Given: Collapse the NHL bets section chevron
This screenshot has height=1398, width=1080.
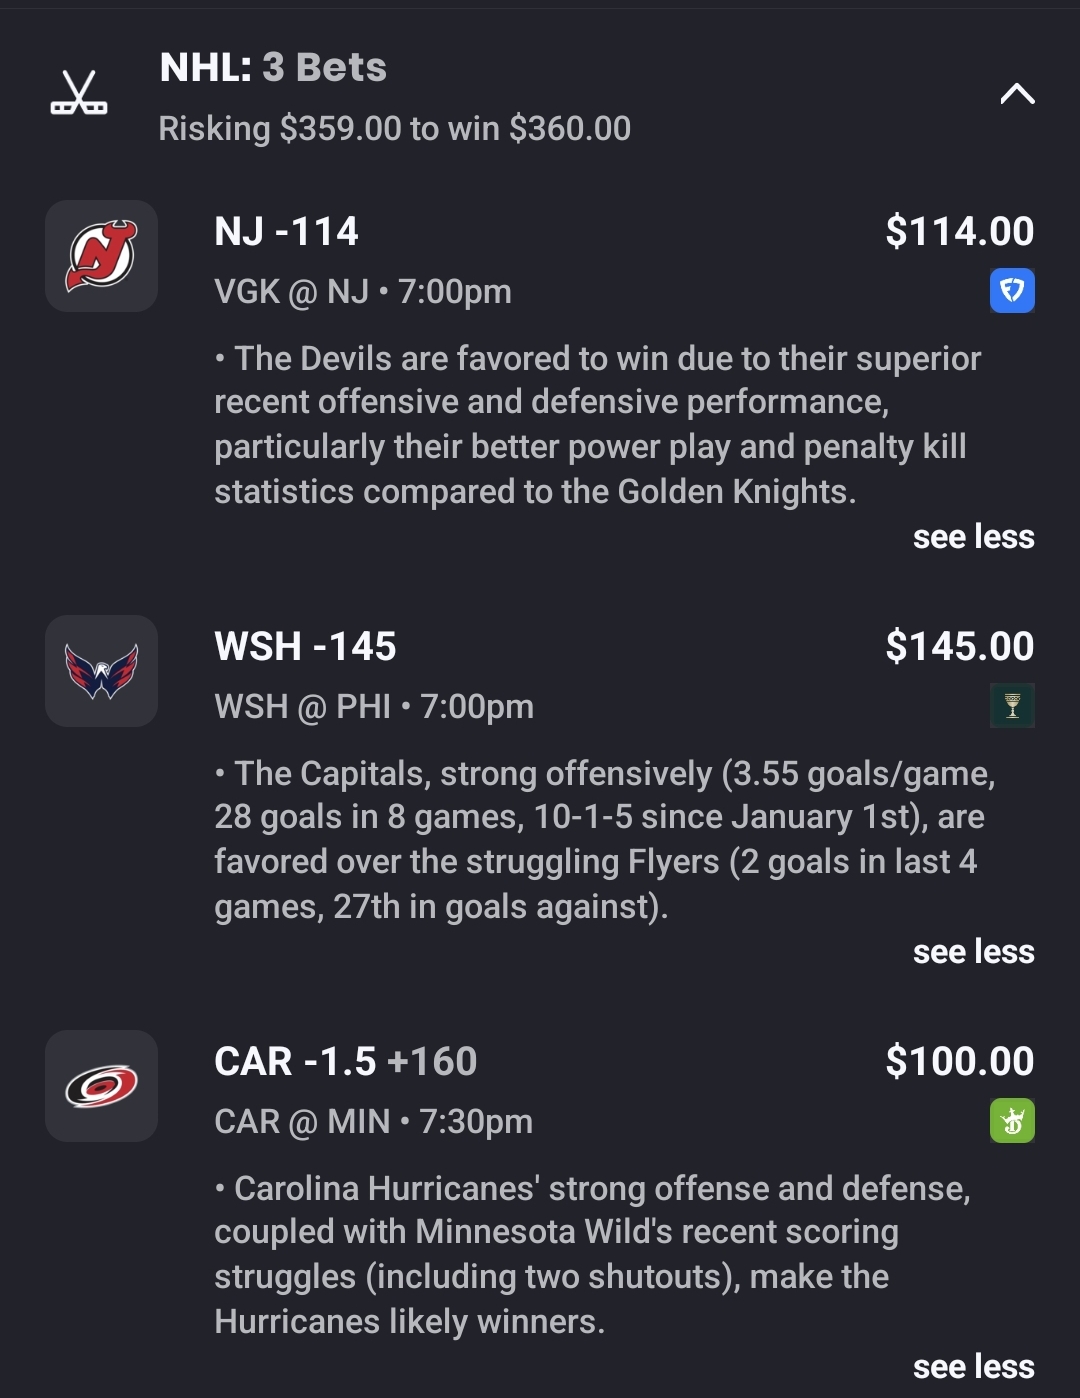Looking at the screenshot, I should point(1017,94).
